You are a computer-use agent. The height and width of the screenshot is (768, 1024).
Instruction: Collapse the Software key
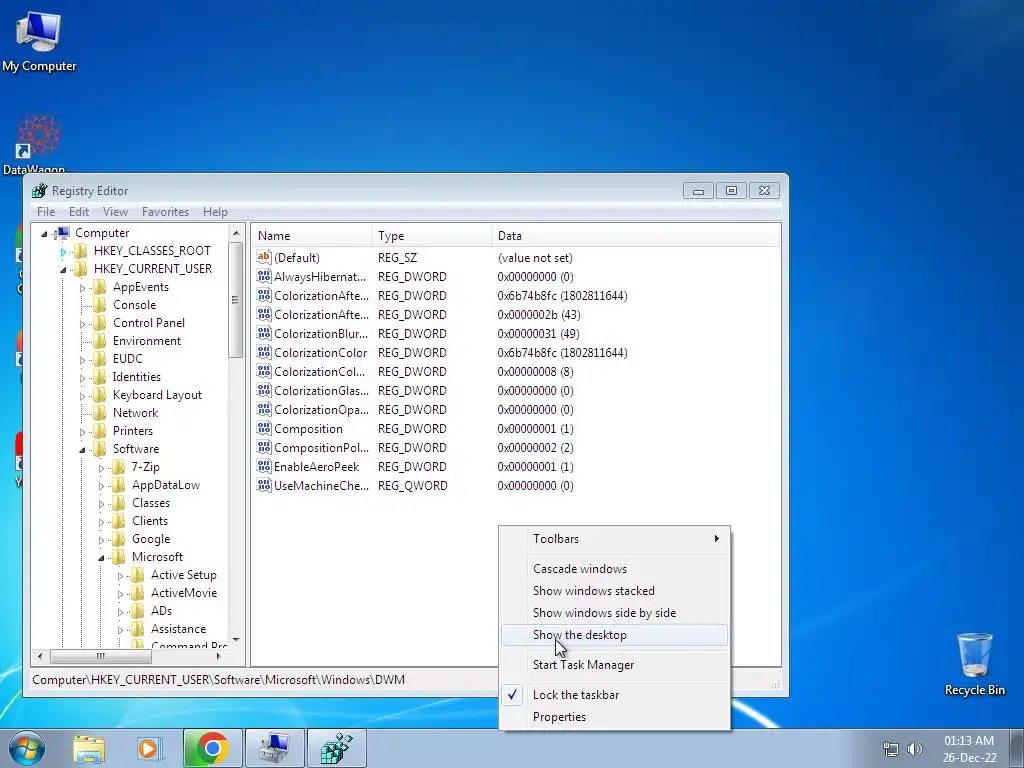82,450
